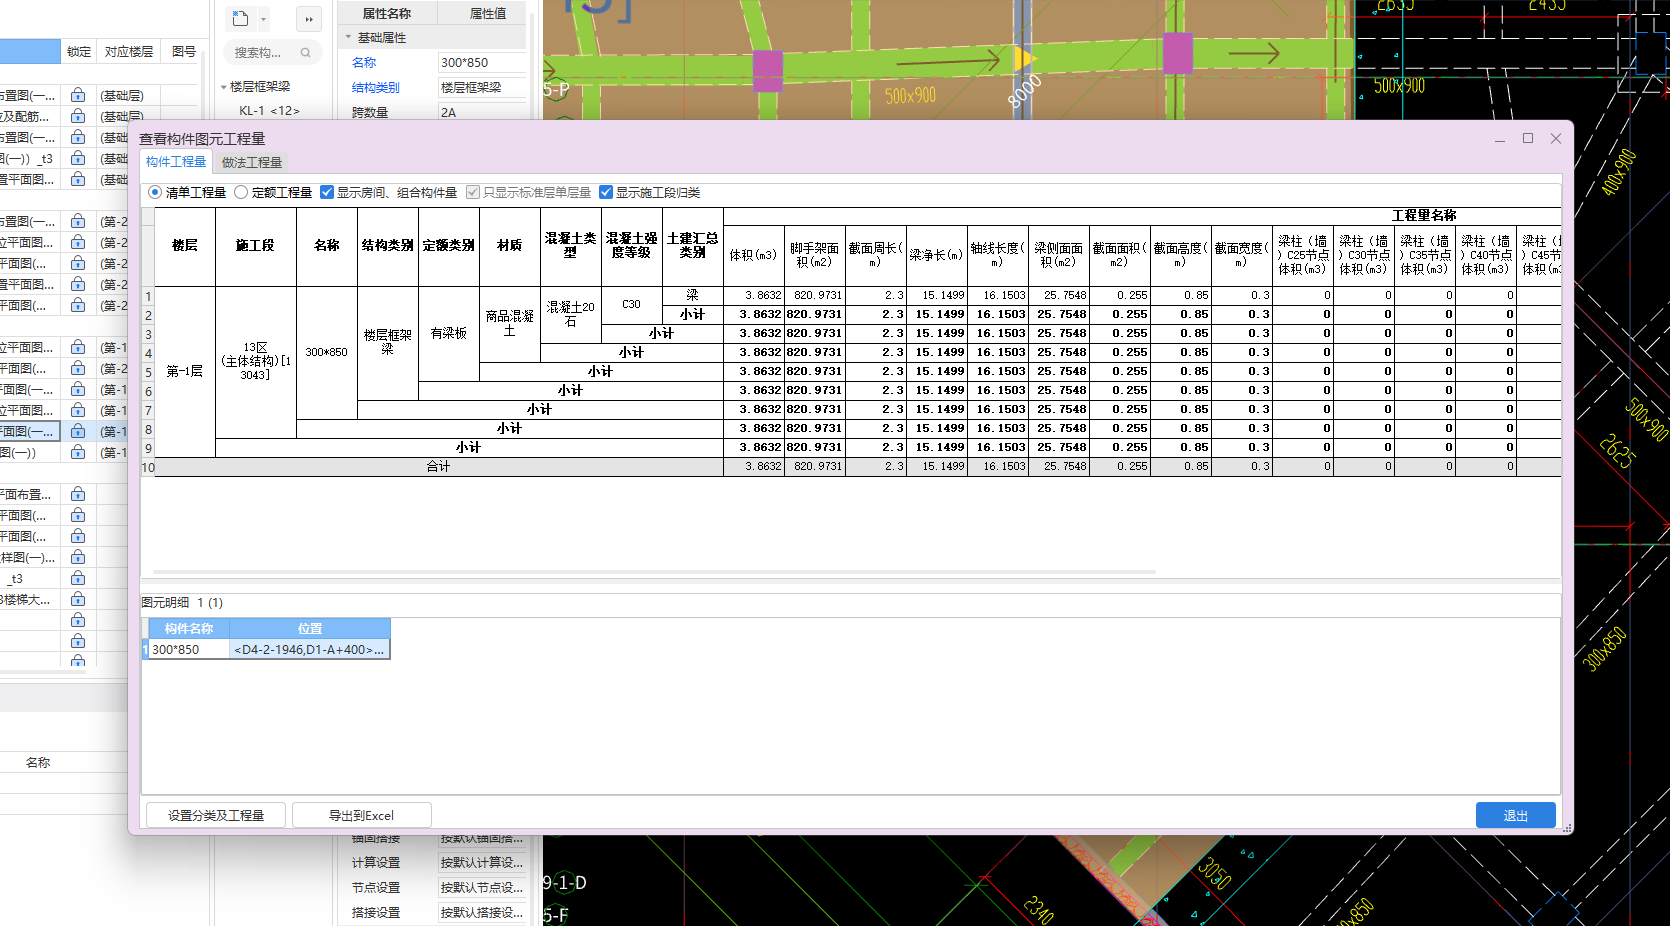
Task: Click the 合计 total row label
Action: point(438,467)
